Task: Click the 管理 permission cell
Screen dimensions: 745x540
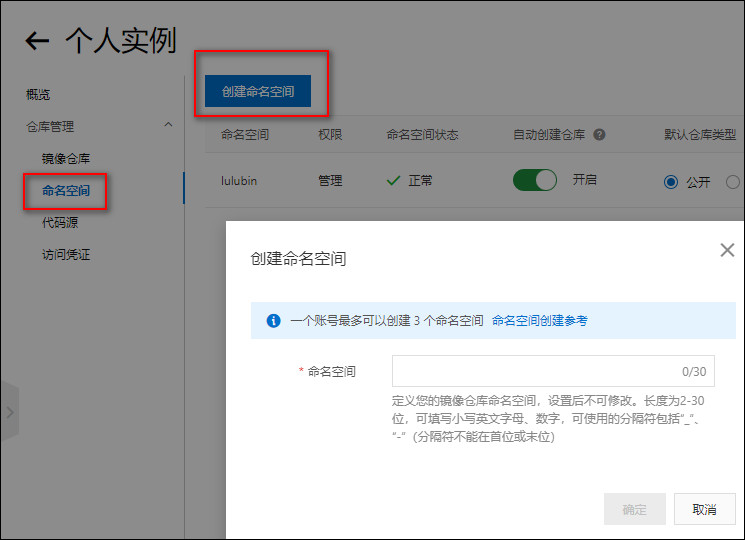Action: pyautogui.click(x=330, y=181)
